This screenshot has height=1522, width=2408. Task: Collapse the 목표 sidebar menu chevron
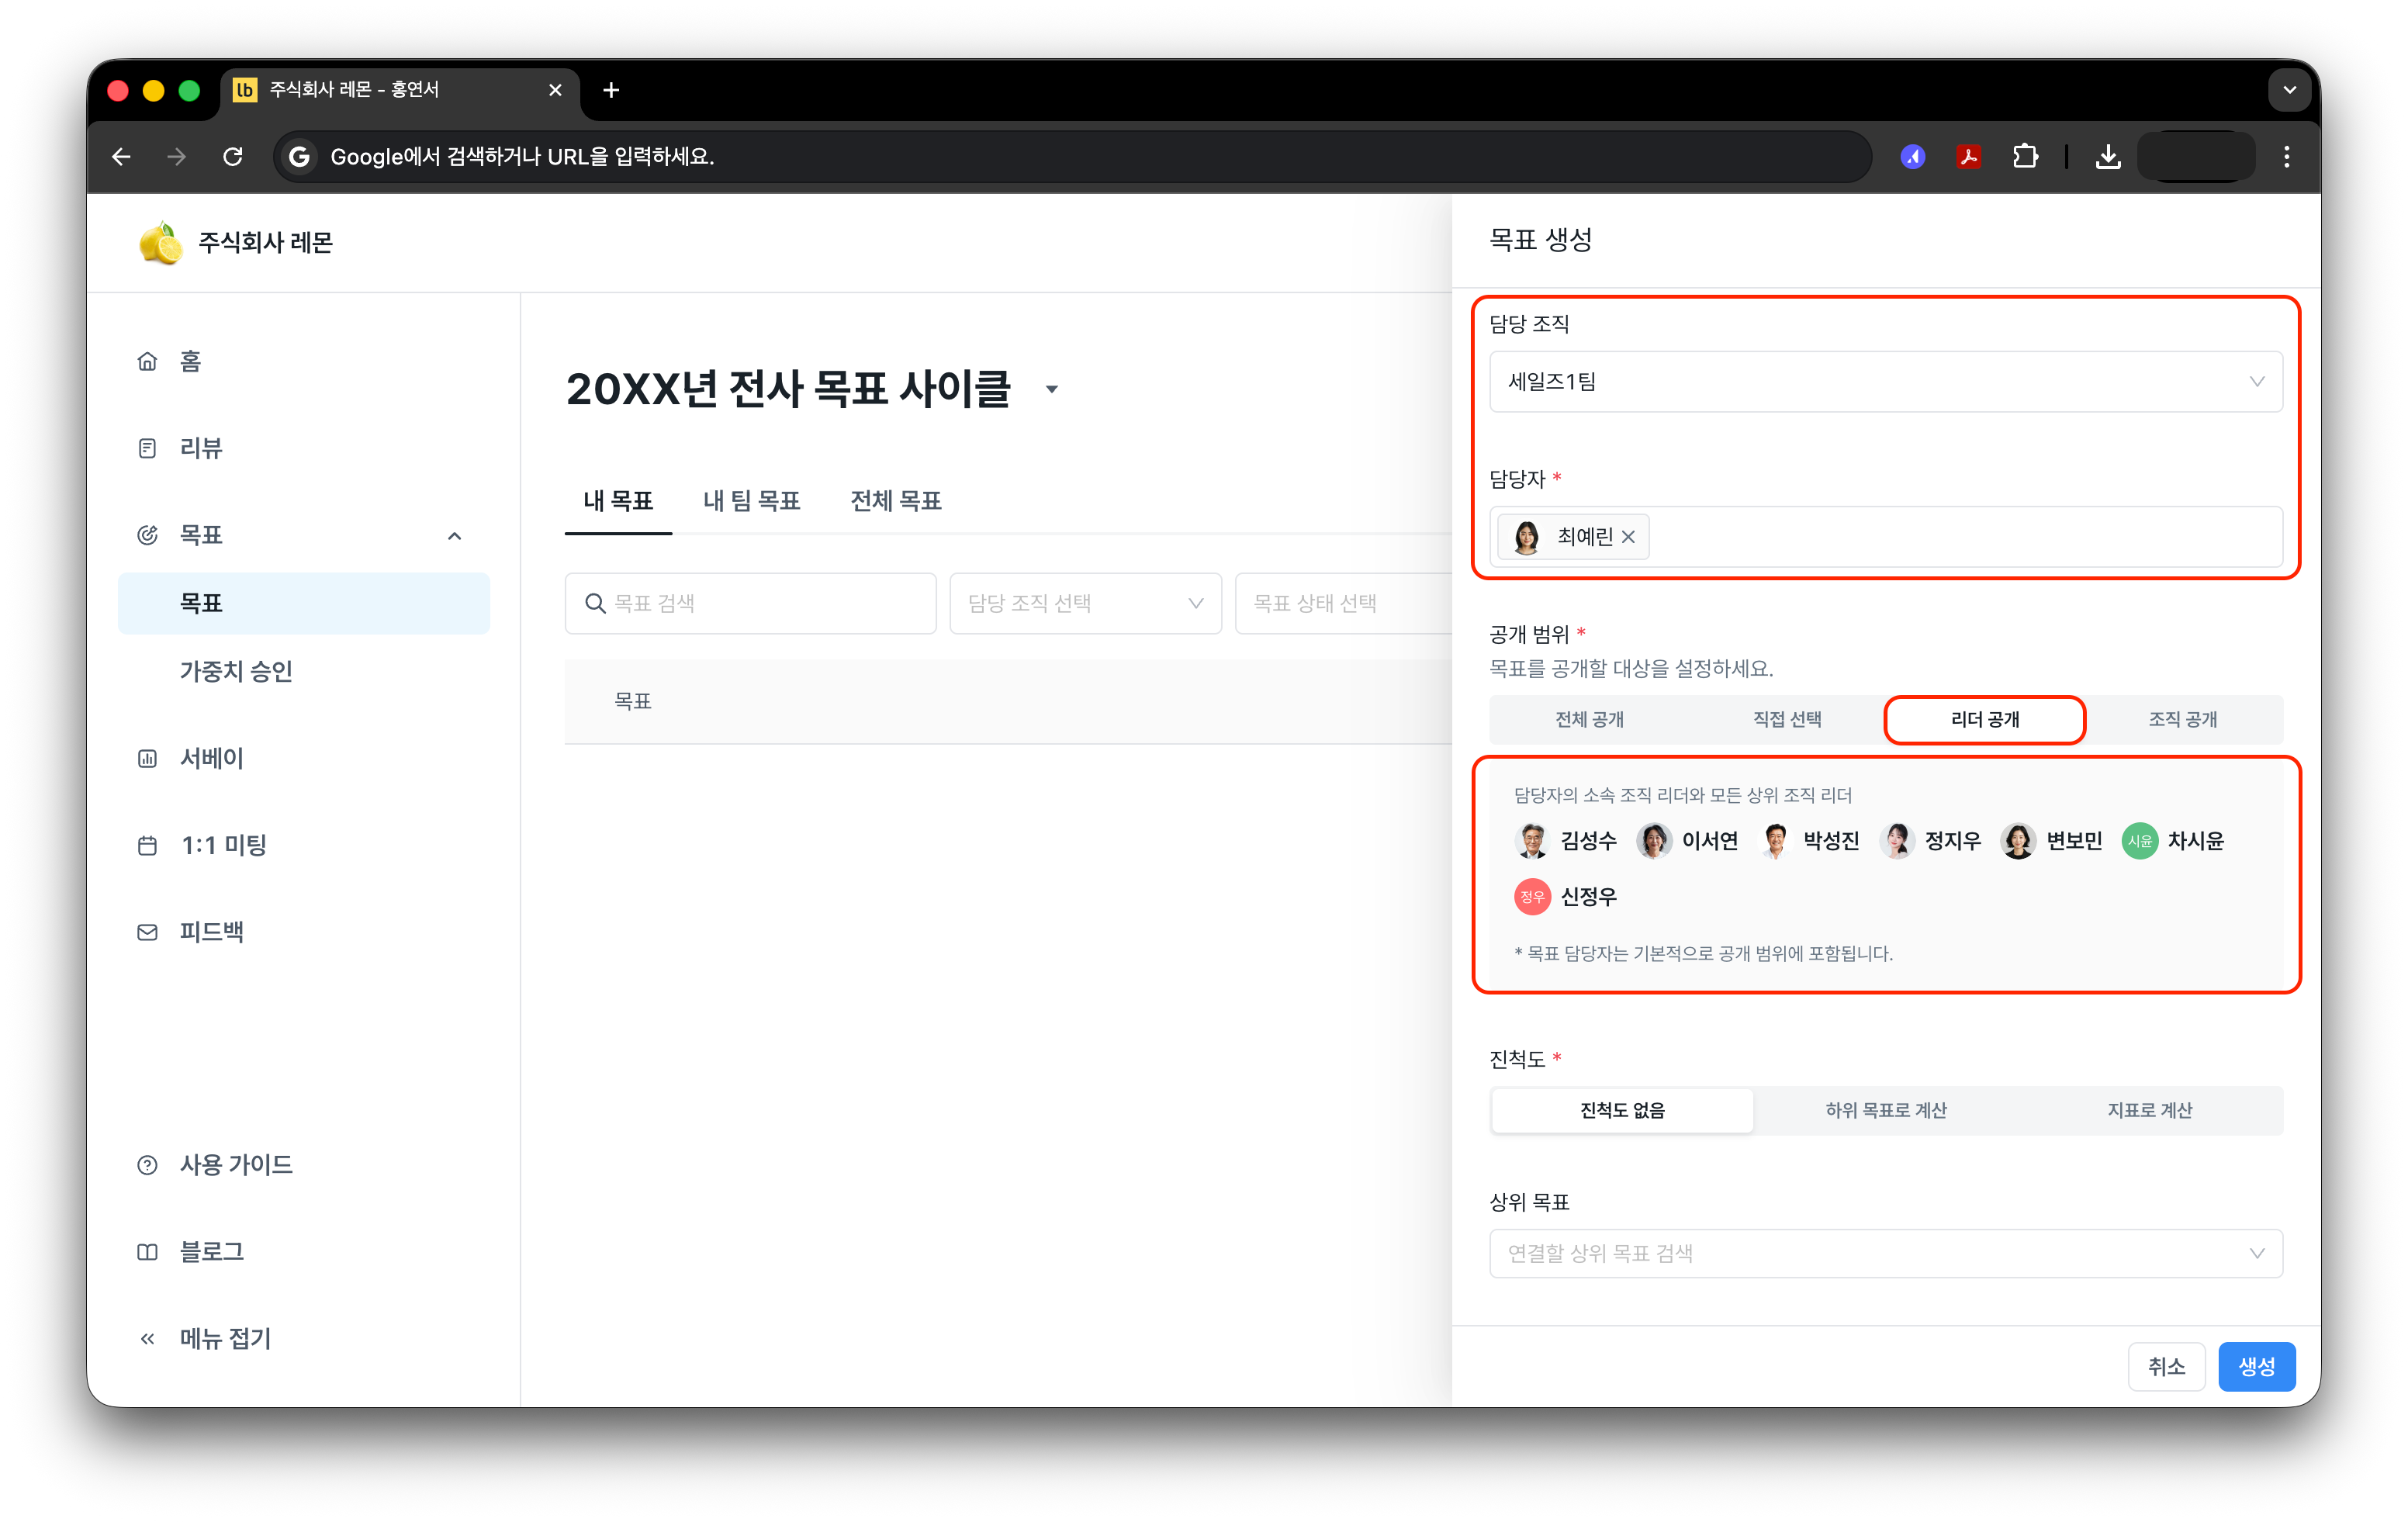[x=455, y=536]
